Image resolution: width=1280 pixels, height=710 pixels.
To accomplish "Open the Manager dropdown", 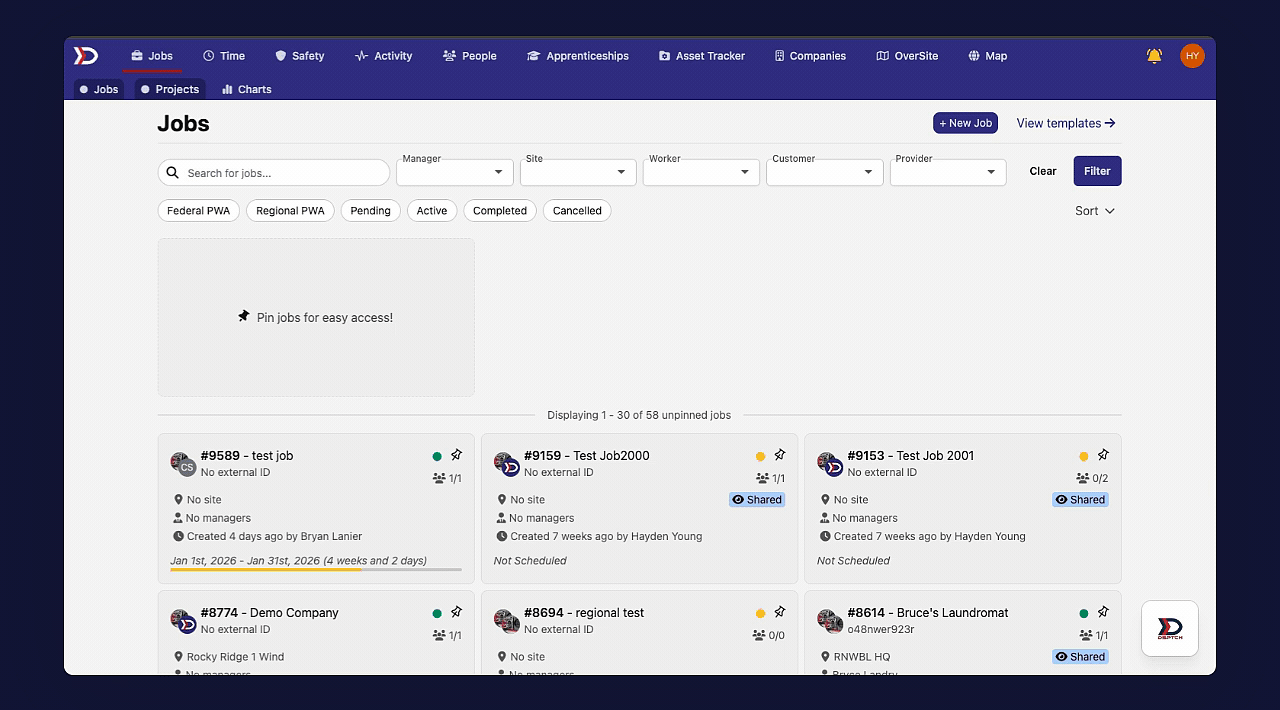I will pos(455,172).
